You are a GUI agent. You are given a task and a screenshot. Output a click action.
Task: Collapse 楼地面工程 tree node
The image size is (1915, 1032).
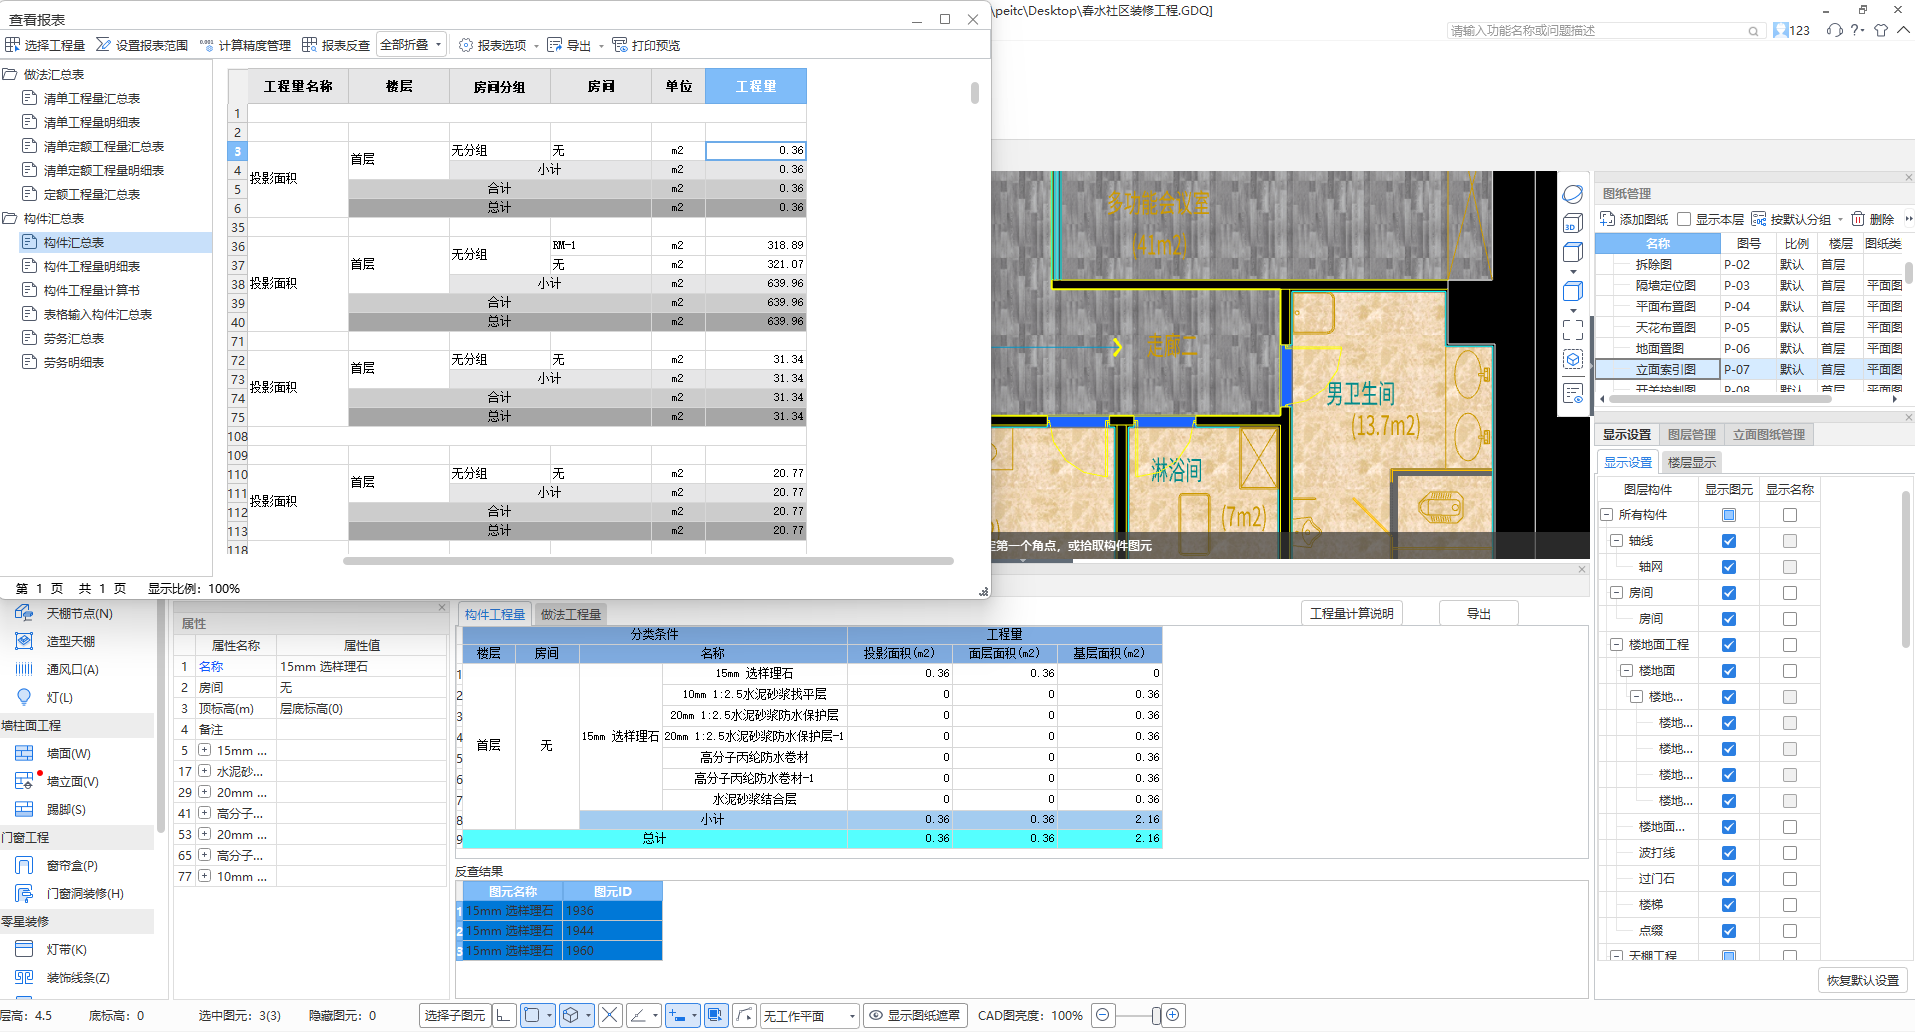(x=1616, y=645)
